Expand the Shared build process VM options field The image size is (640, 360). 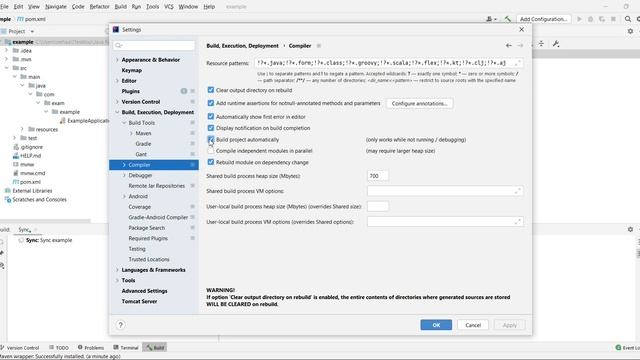518,191
